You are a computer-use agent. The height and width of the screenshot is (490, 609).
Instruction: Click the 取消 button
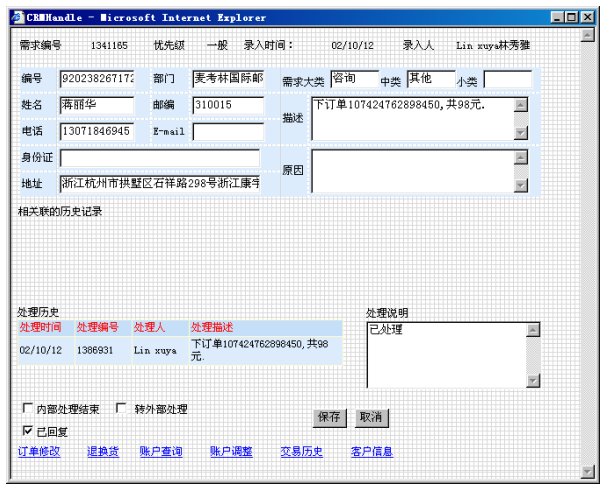tap(371, 417)
